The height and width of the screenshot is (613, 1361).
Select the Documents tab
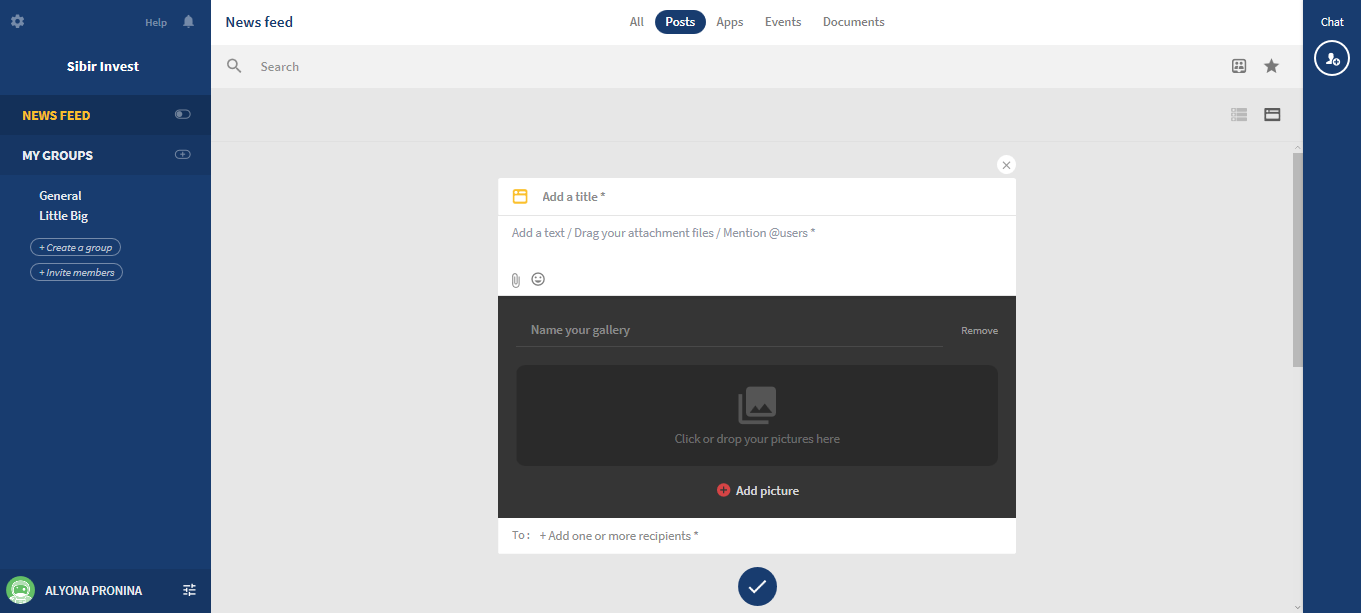pyautogui.click(x=853, y=22)
